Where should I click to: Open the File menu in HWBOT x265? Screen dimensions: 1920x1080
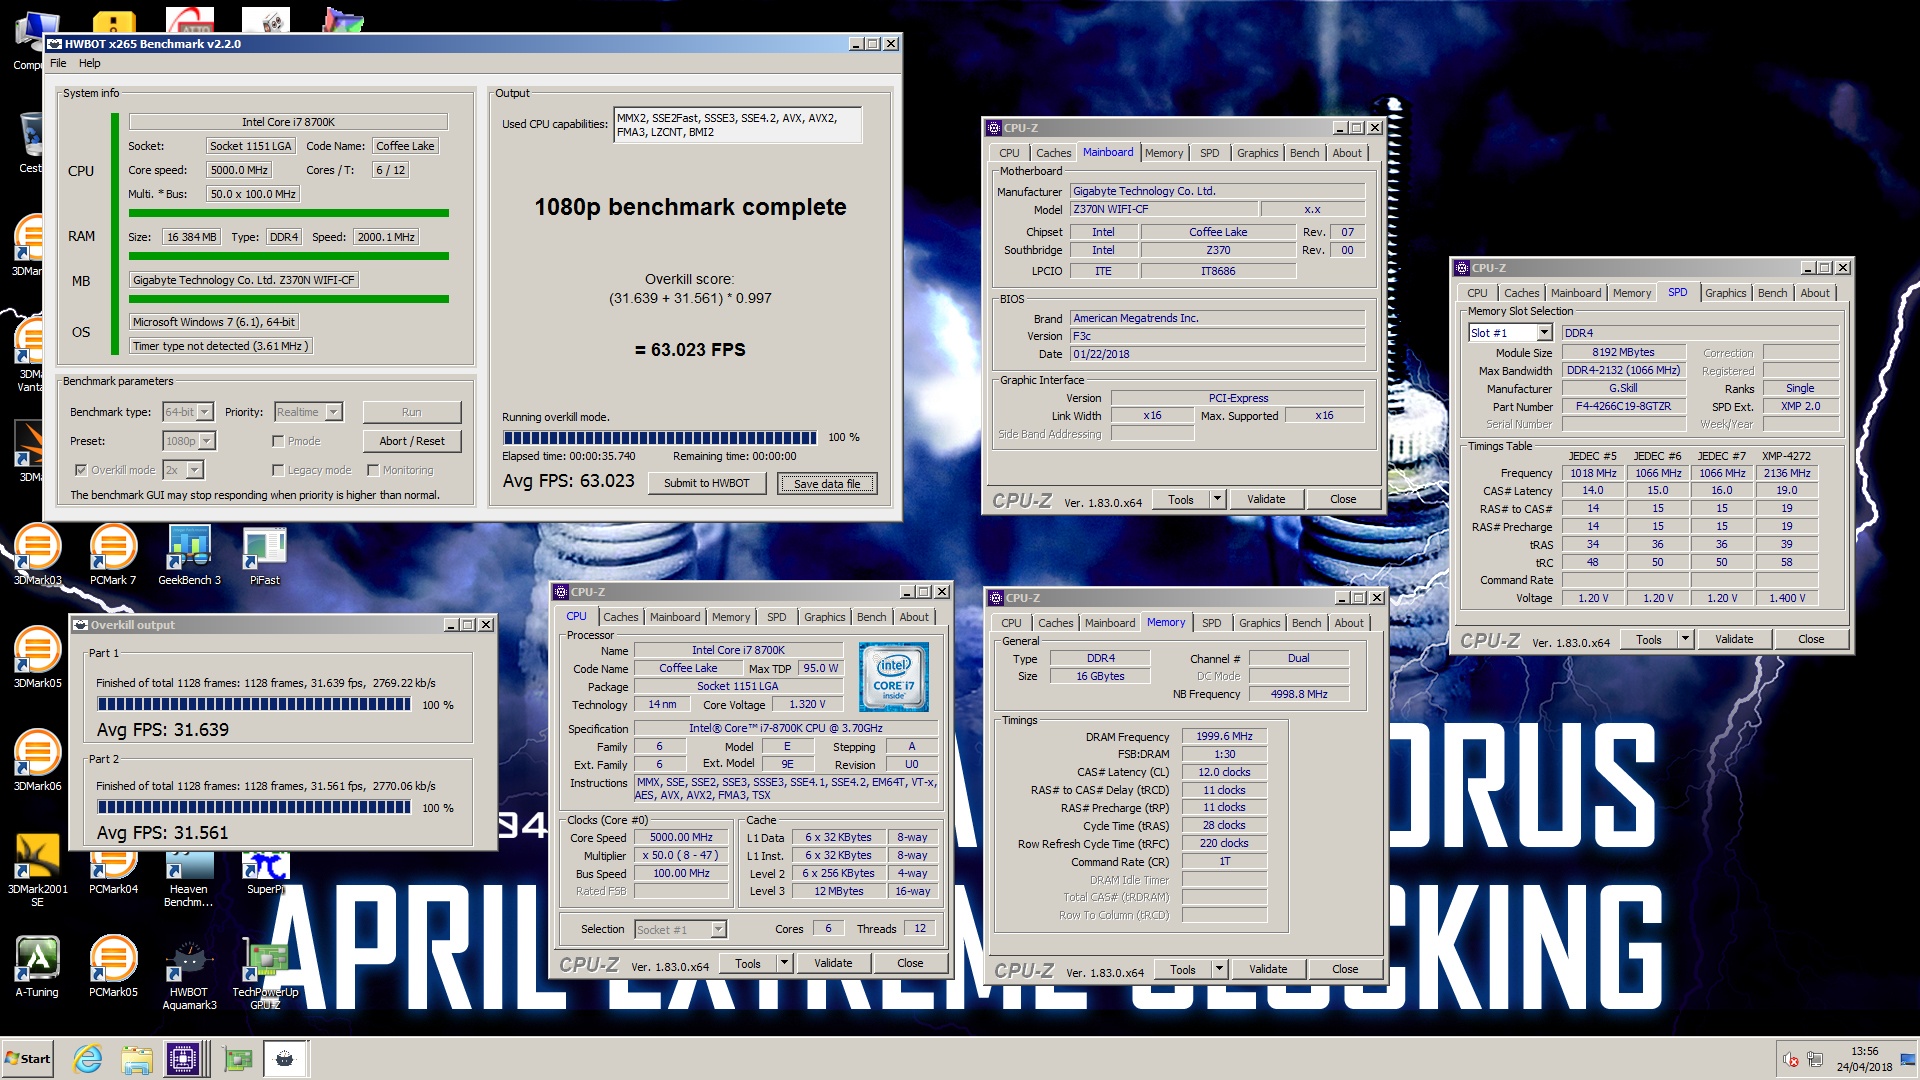pyautogui.click(x=58, y=63)
